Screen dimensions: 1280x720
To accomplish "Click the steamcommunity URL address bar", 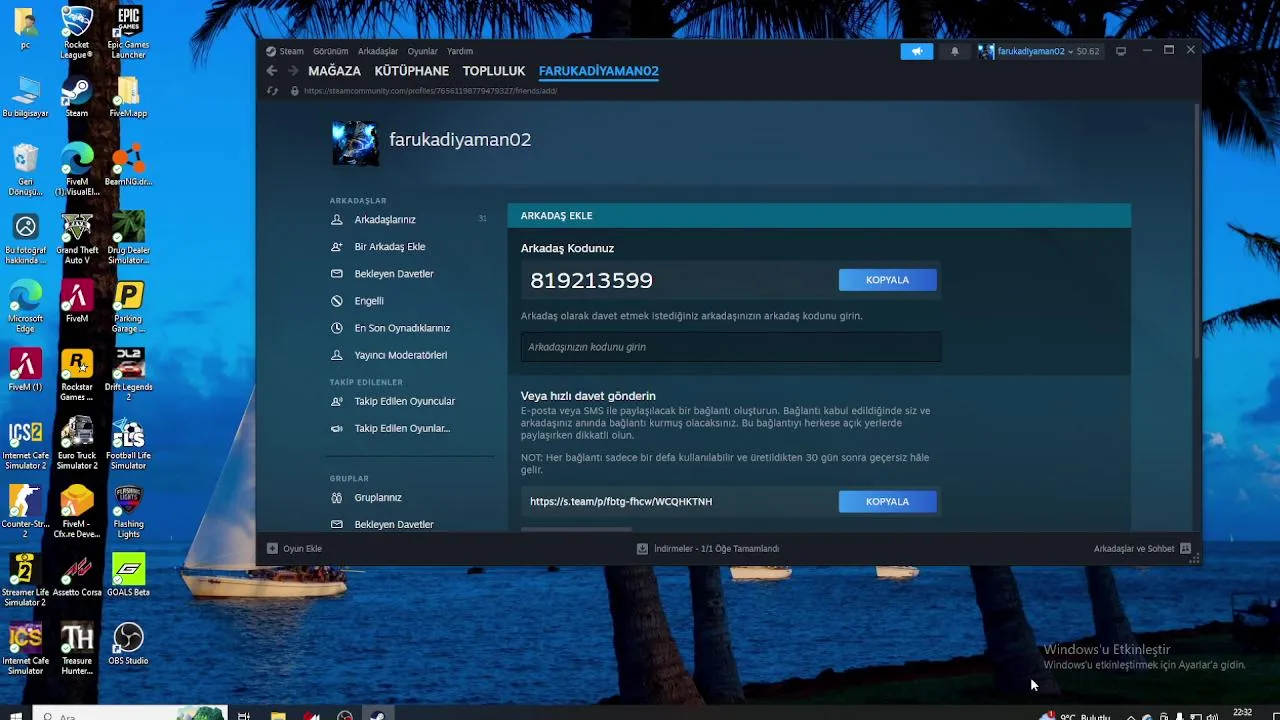I will (x=430, y=91).
